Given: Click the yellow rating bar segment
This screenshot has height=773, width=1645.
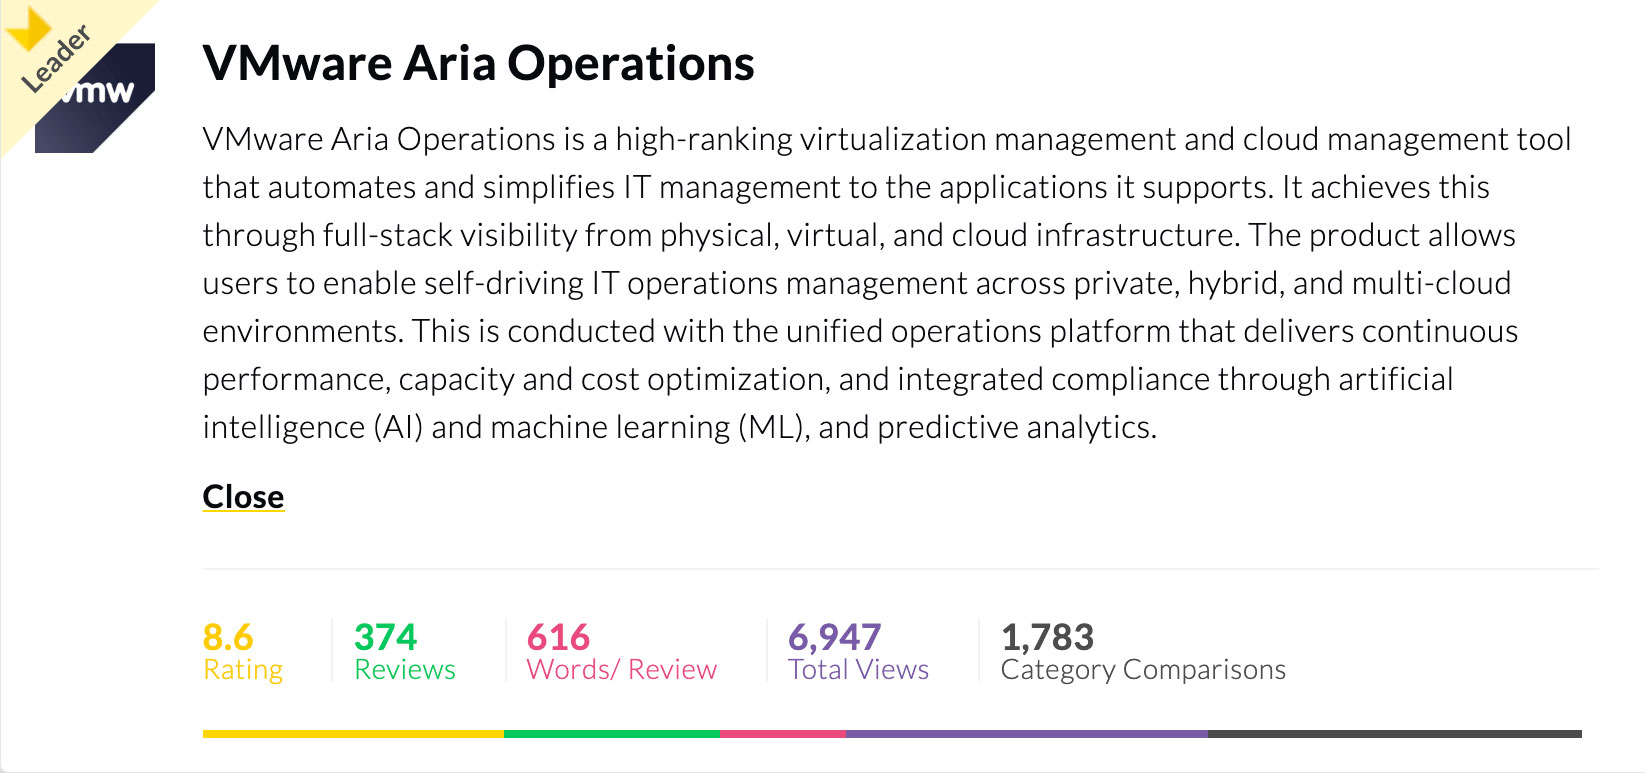Looking at the screenshot, I should point(353,734).
